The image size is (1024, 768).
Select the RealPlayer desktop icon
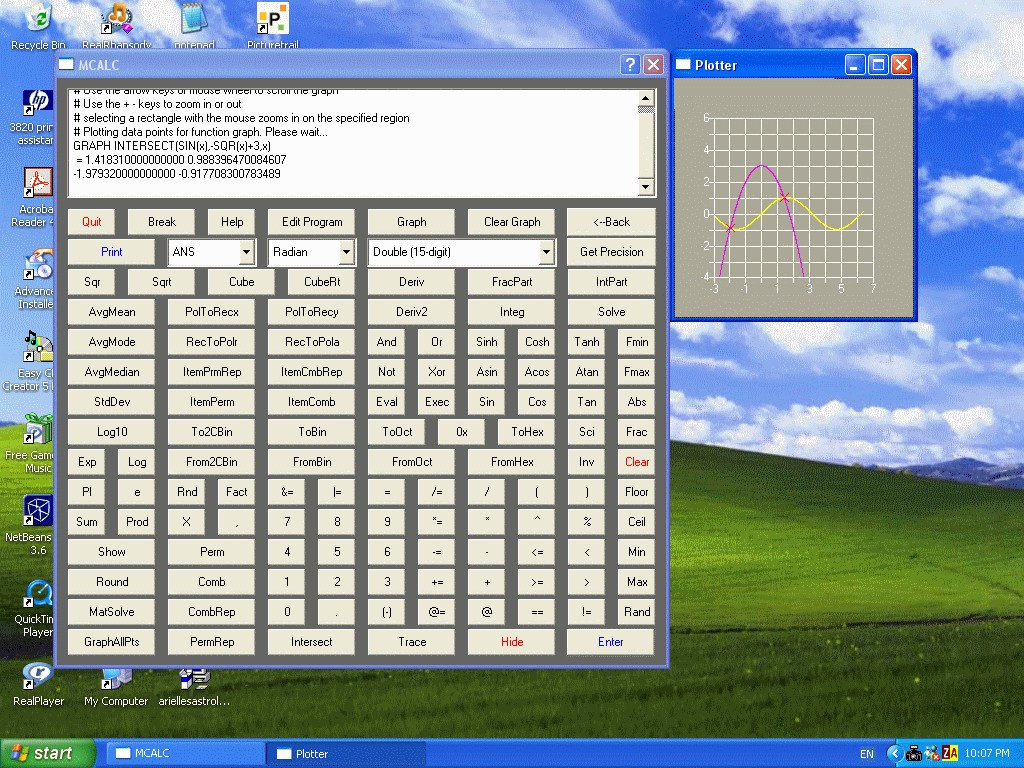(x=39, y=686)
